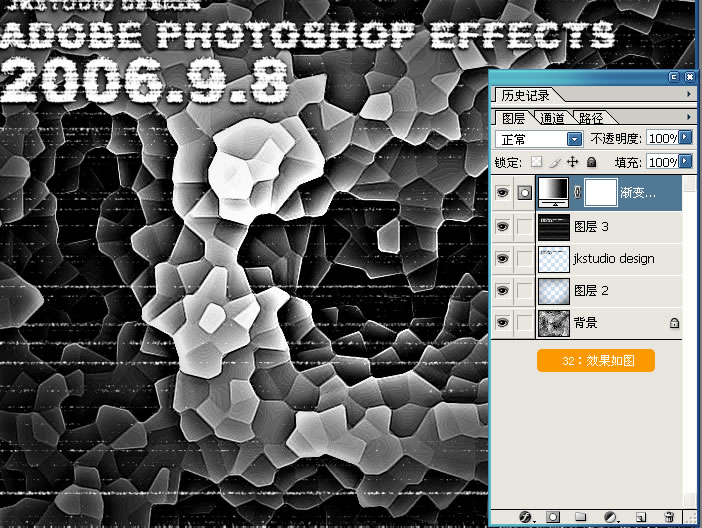Collapse the palette with the title bar button
This screenshot has height=528, width=702.
coord(674,77)
